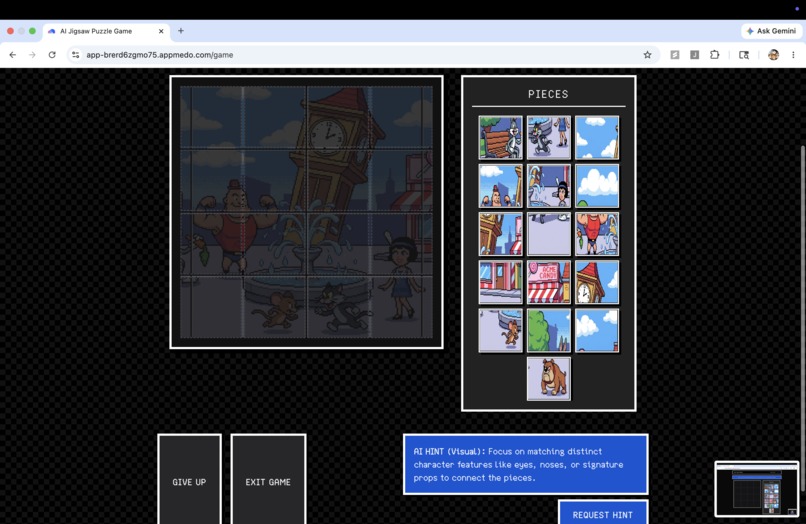Select the pink storefront door puzzle piece

500,282
